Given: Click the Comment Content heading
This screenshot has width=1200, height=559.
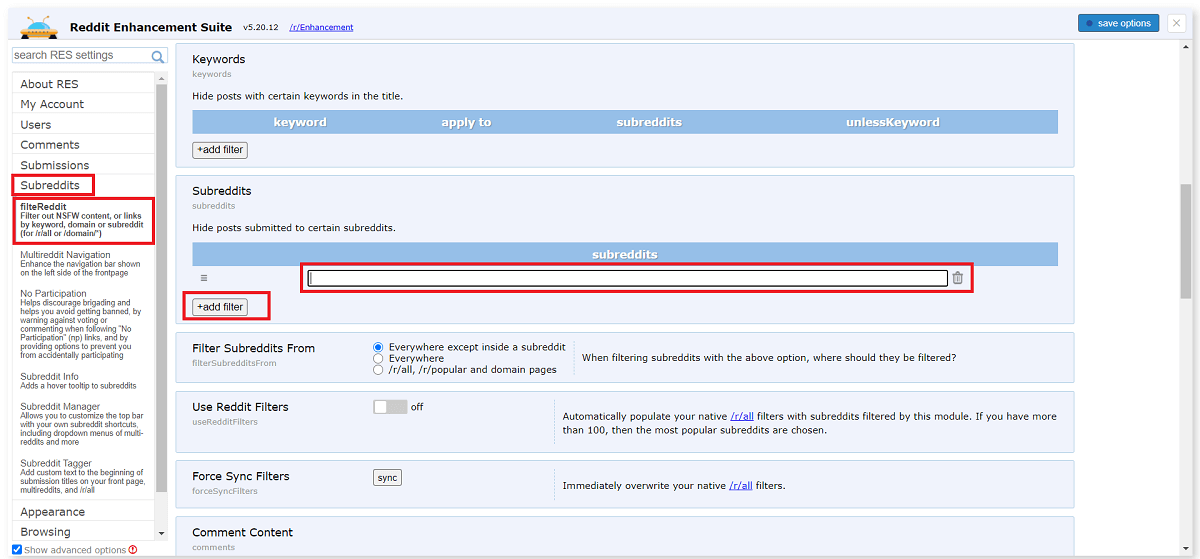Looking at the screenshot, I should [x=243, y=532].
